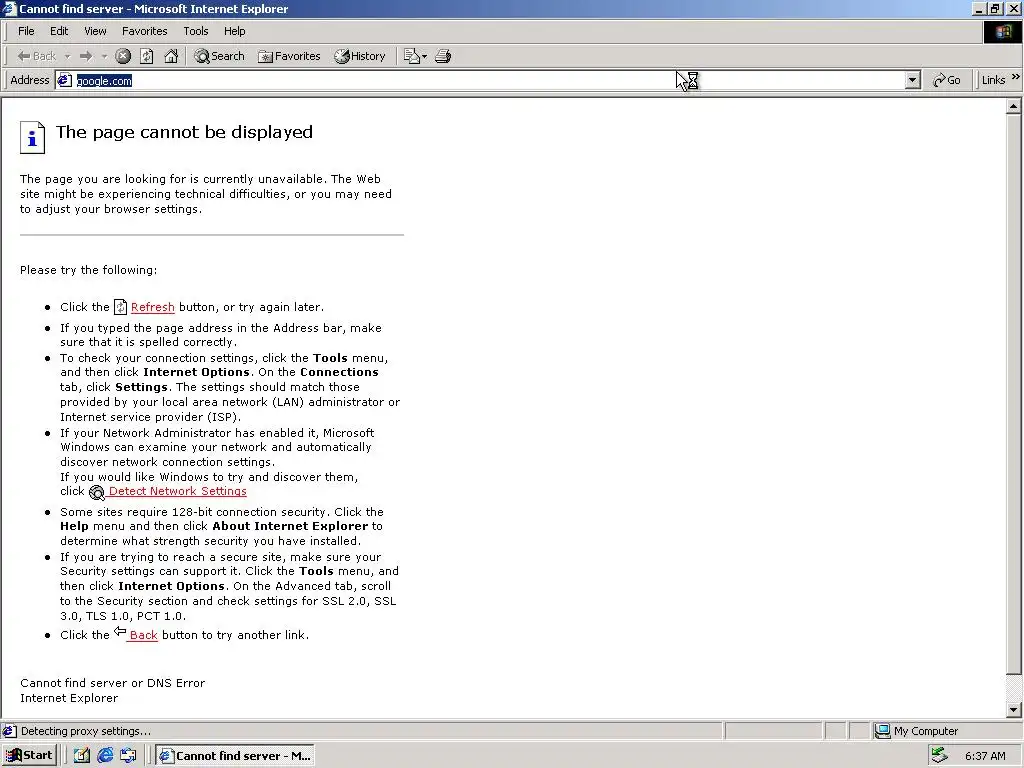Open the Favorites menu
The image size is (1024, 768).
[x=144, y=31]
